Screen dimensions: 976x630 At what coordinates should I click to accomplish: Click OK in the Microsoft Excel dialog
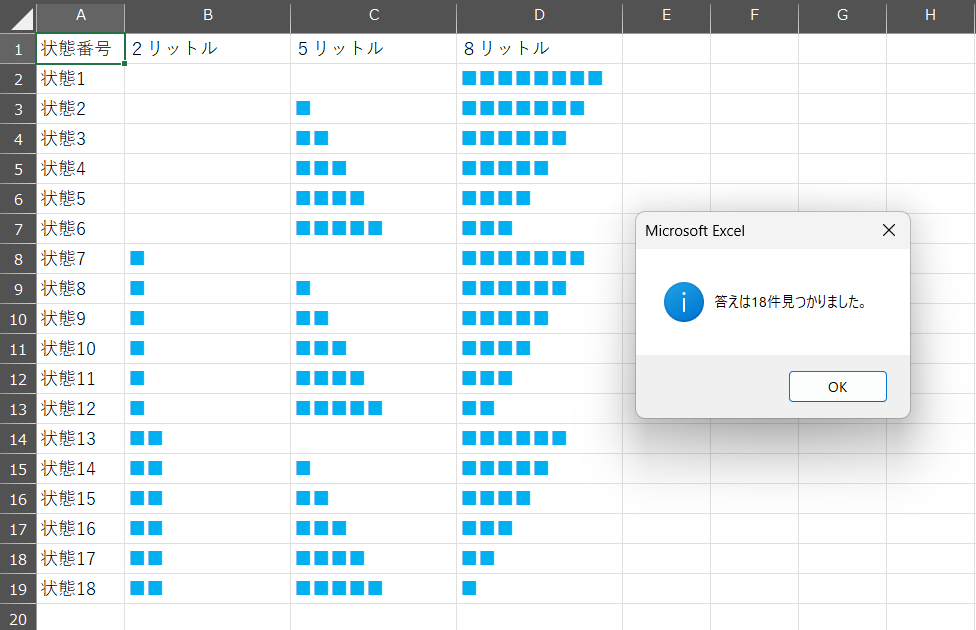(x=837, y=387)
